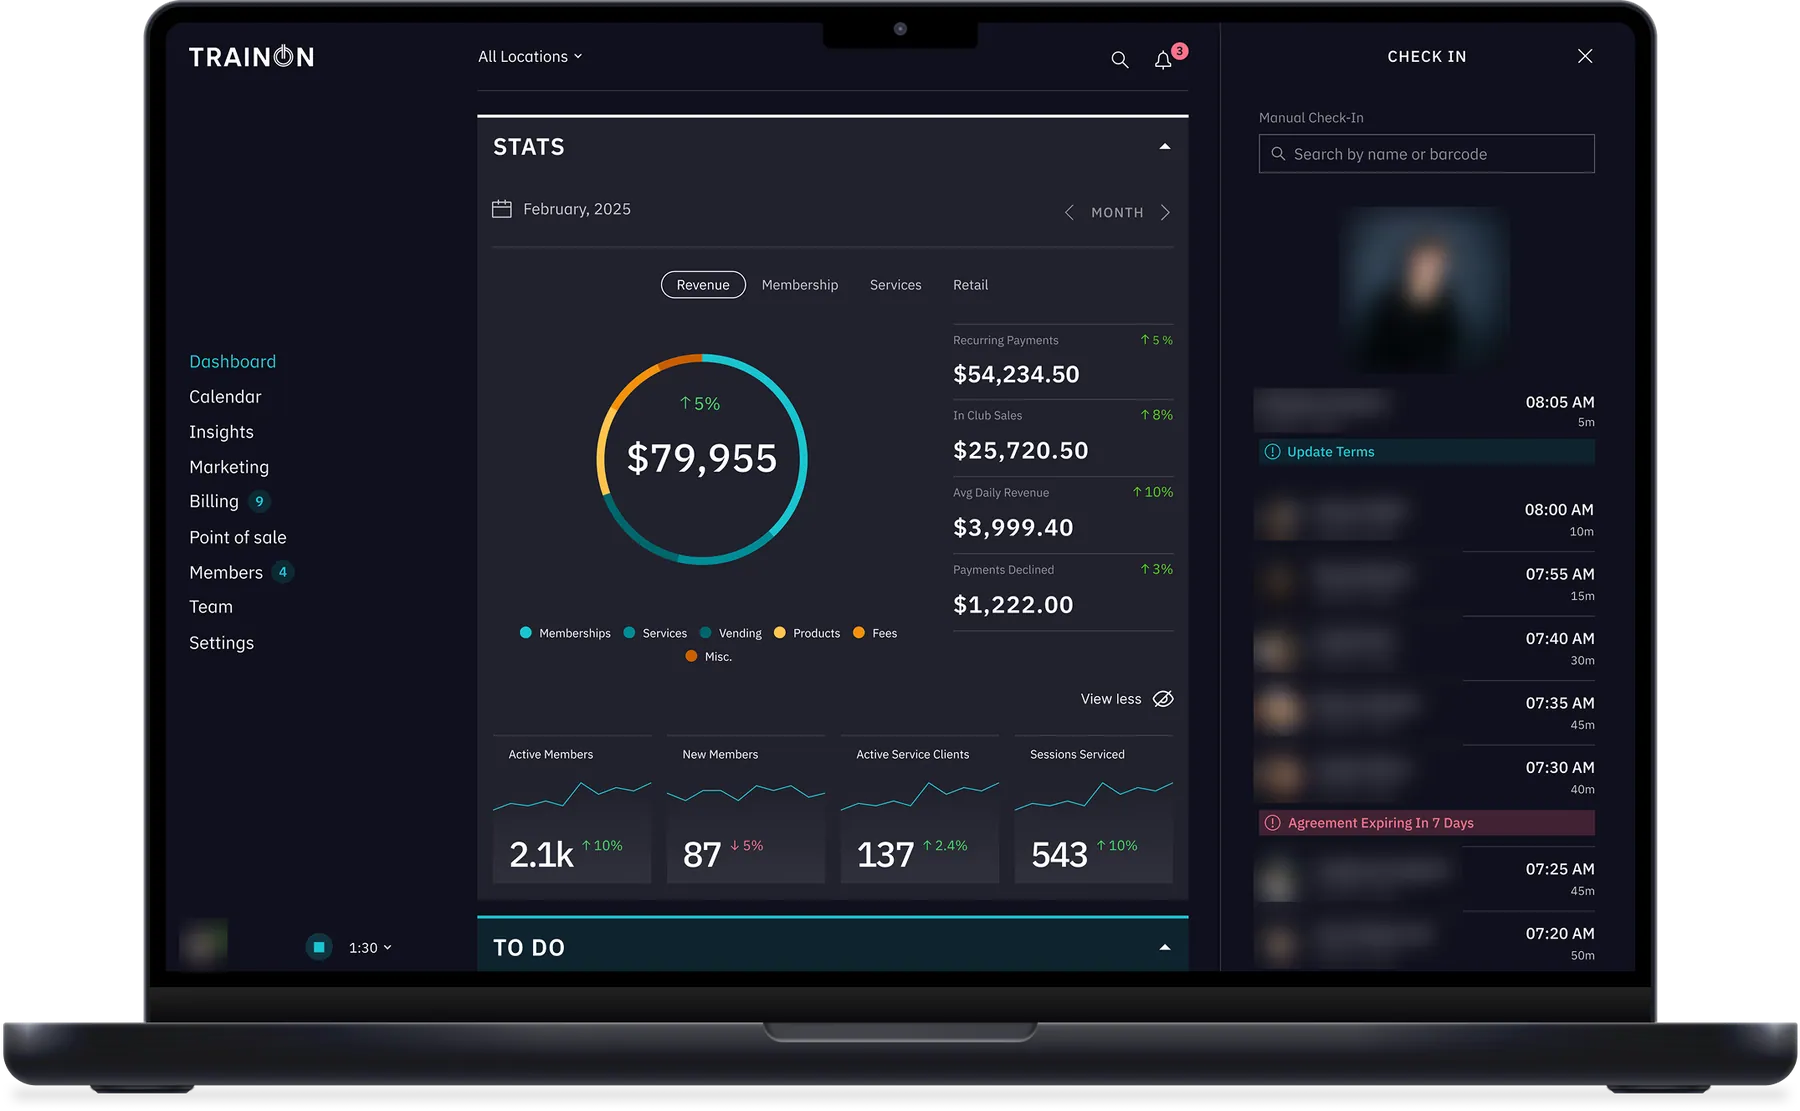The height and width of the screenshot is (1111, 1800).
Task: Click the teal stop timer button
Action: coord(319,947)
